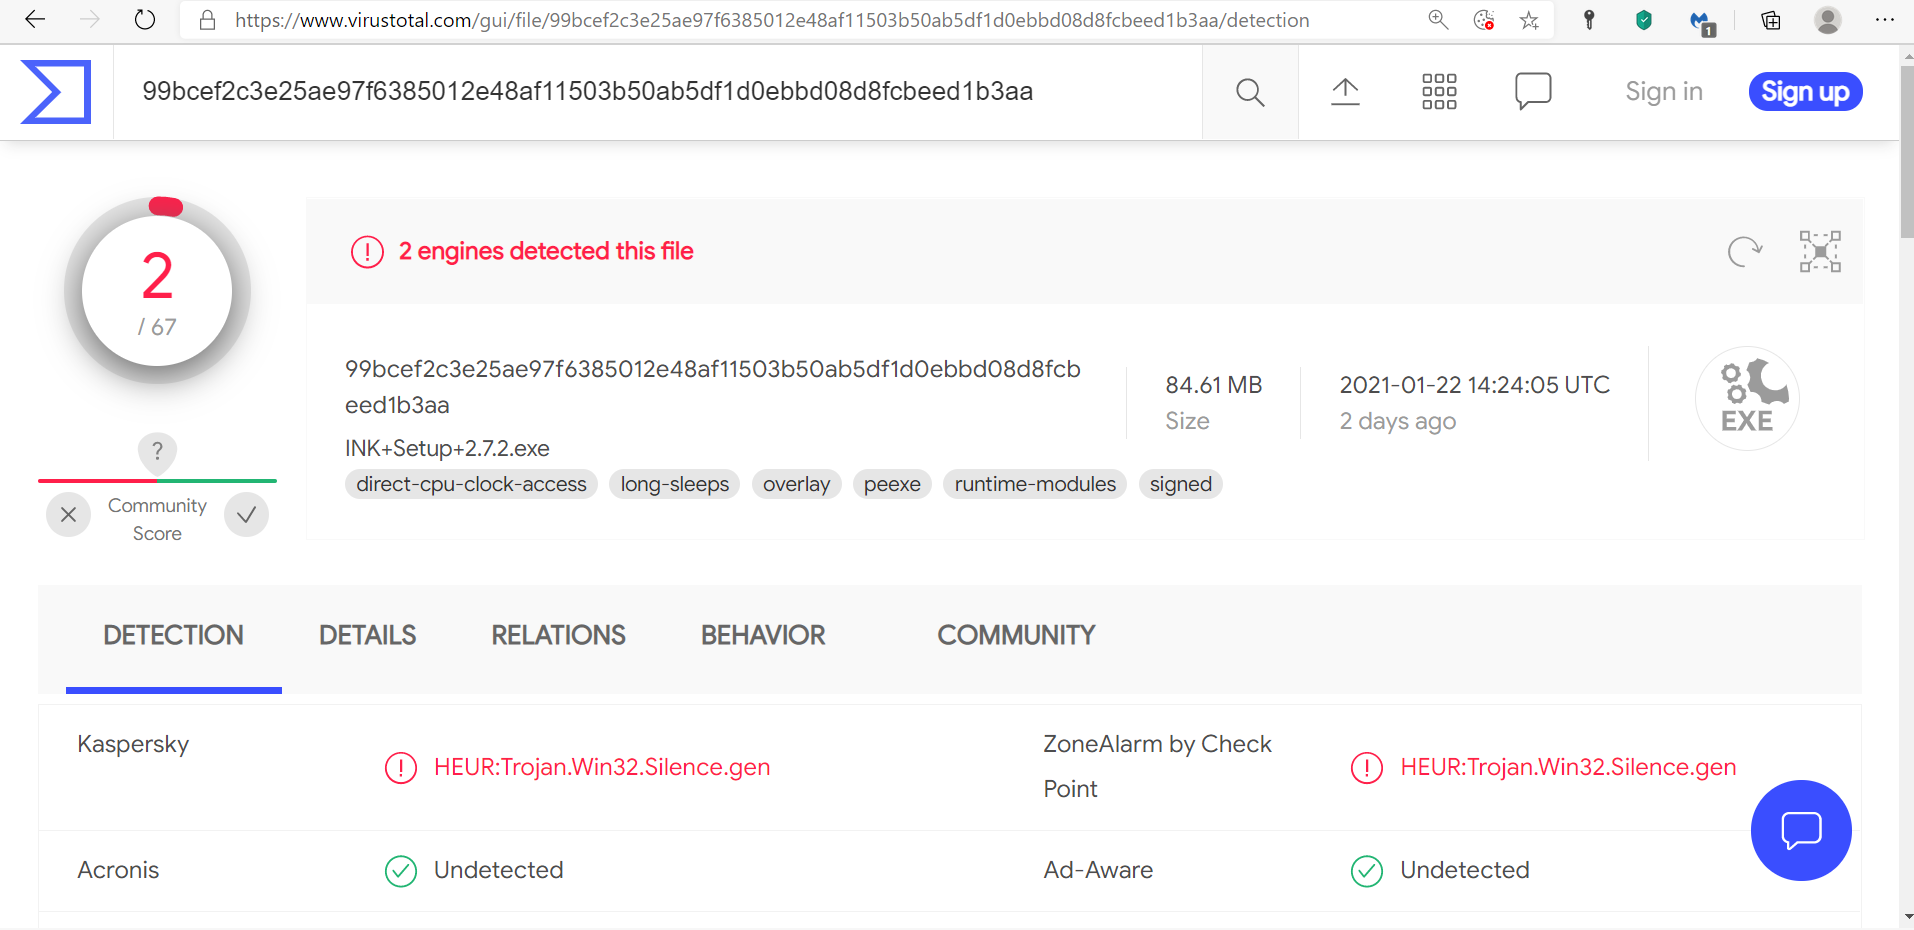Image resolution: width=1914 pixels, height=930 pixels.
Task: Add this page to favorites
Action: 1529,20
